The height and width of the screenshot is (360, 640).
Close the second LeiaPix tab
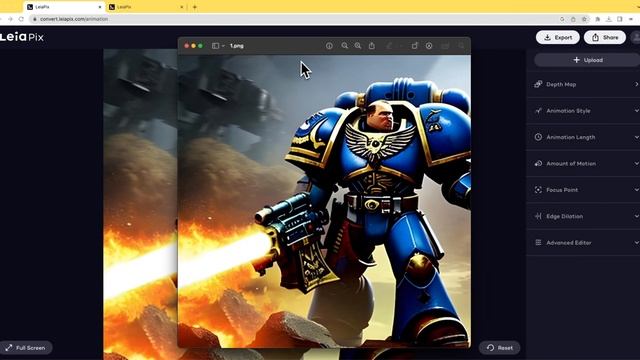coord(182,7)
